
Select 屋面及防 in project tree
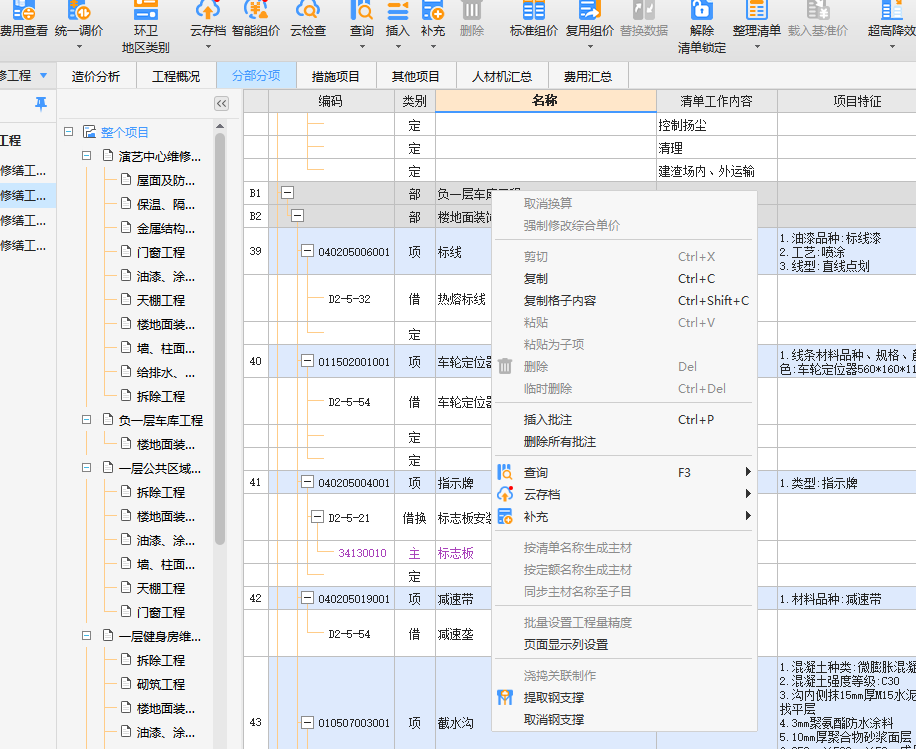165,181
